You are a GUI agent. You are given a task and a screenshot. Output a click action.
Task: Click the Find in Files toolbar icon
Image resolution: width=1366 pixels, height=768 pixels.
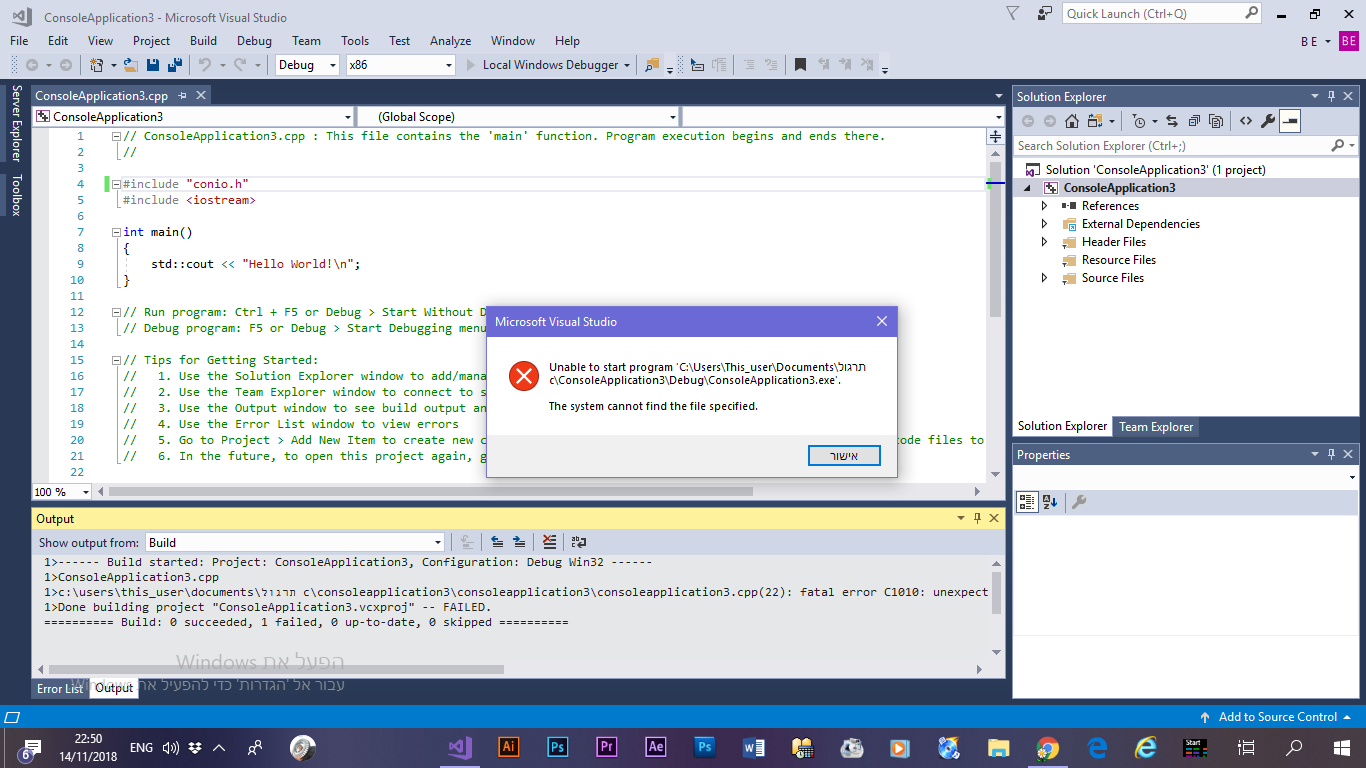coord(653,65)
